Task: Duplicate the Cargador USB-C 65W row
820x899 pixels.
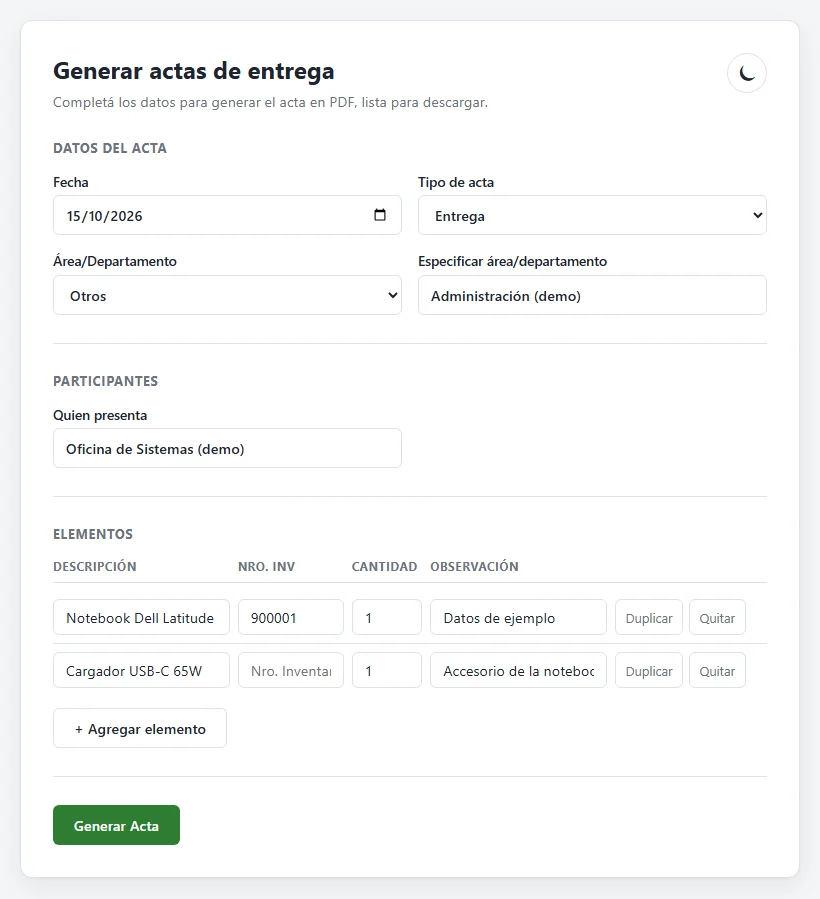Action: [x=649, y=670]
